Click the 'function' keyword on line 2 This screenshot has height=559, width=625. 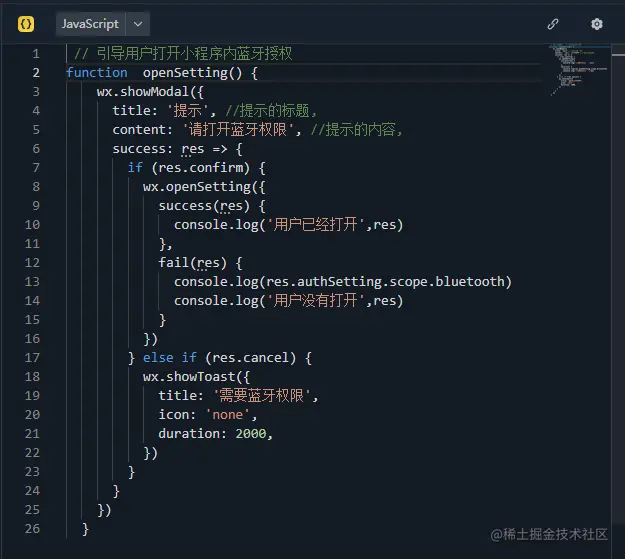tap(97, 73)
